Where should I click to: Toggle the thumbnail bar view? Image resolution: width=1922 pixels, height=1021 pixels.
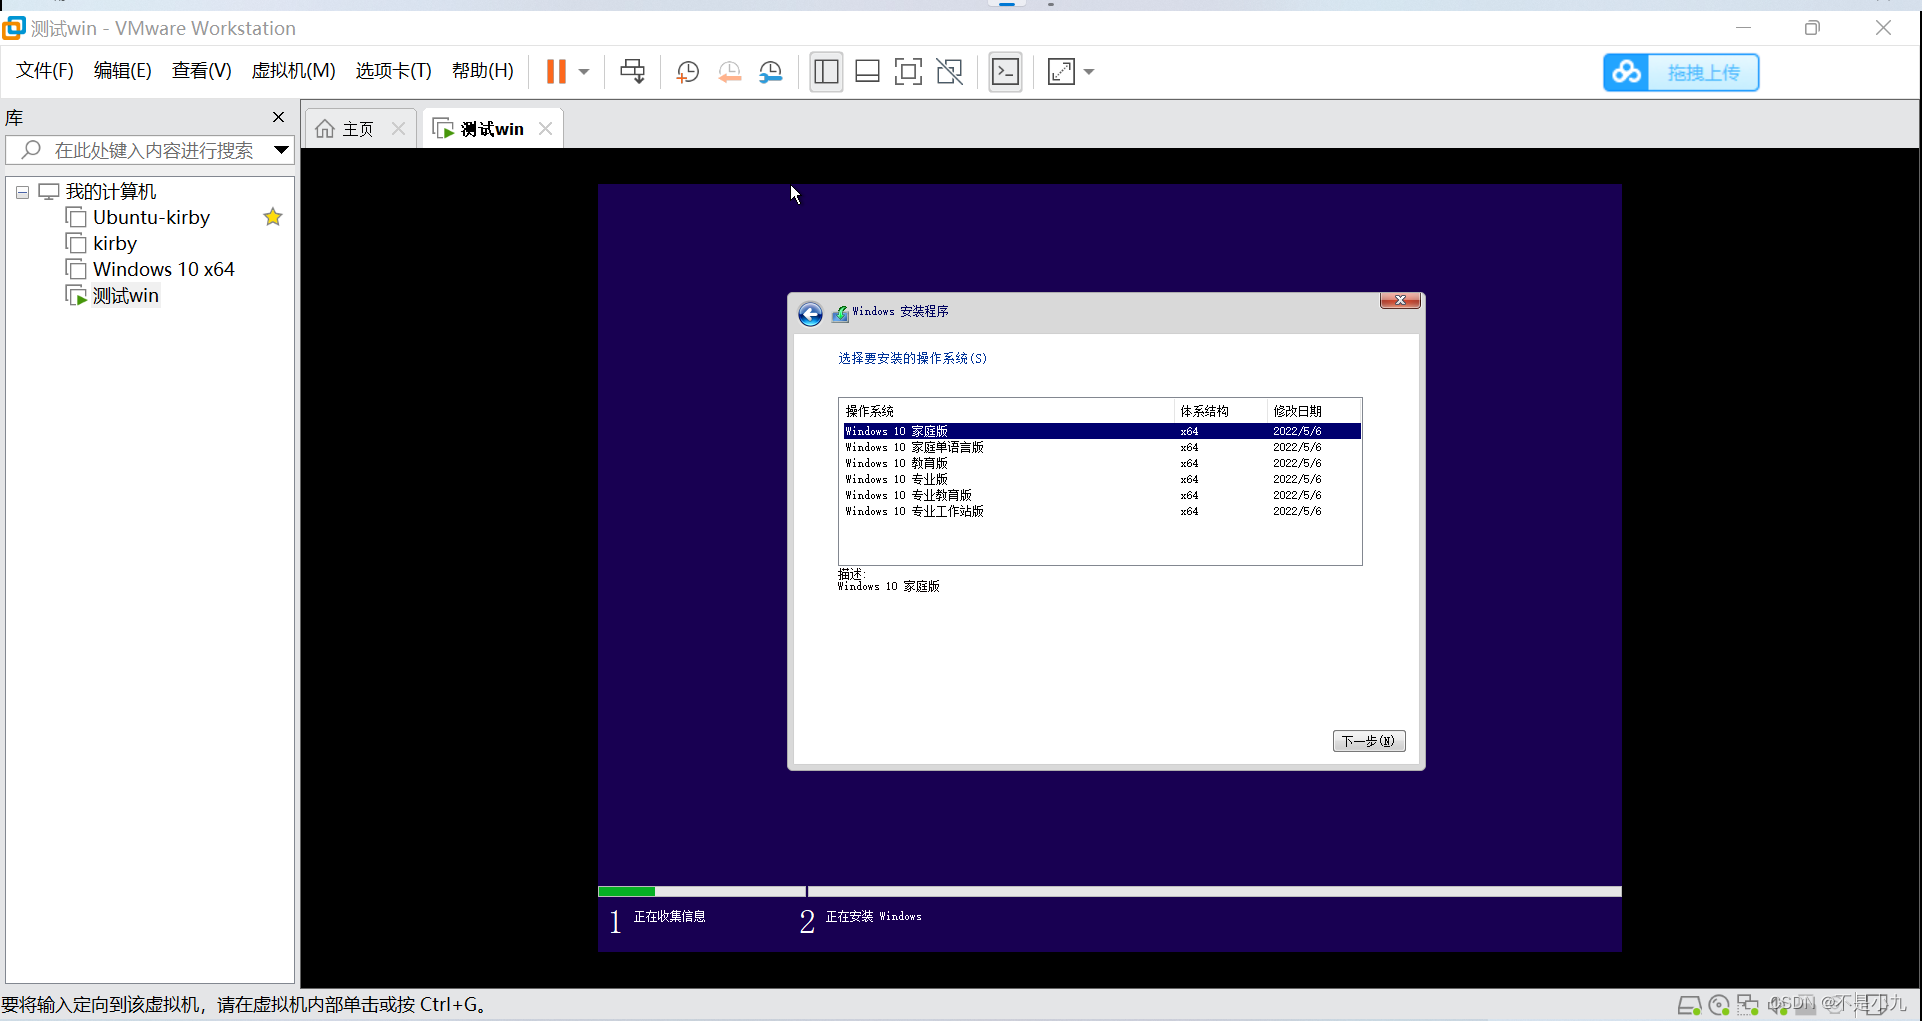tap(867, 71)
